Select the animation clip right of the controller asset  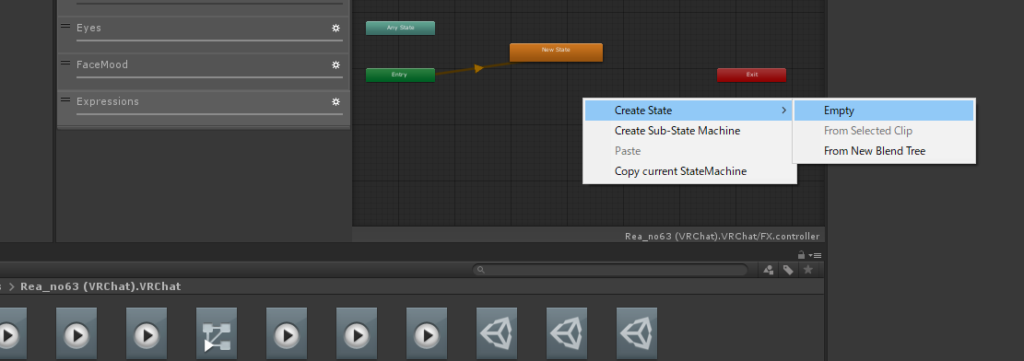click(286, 334)
